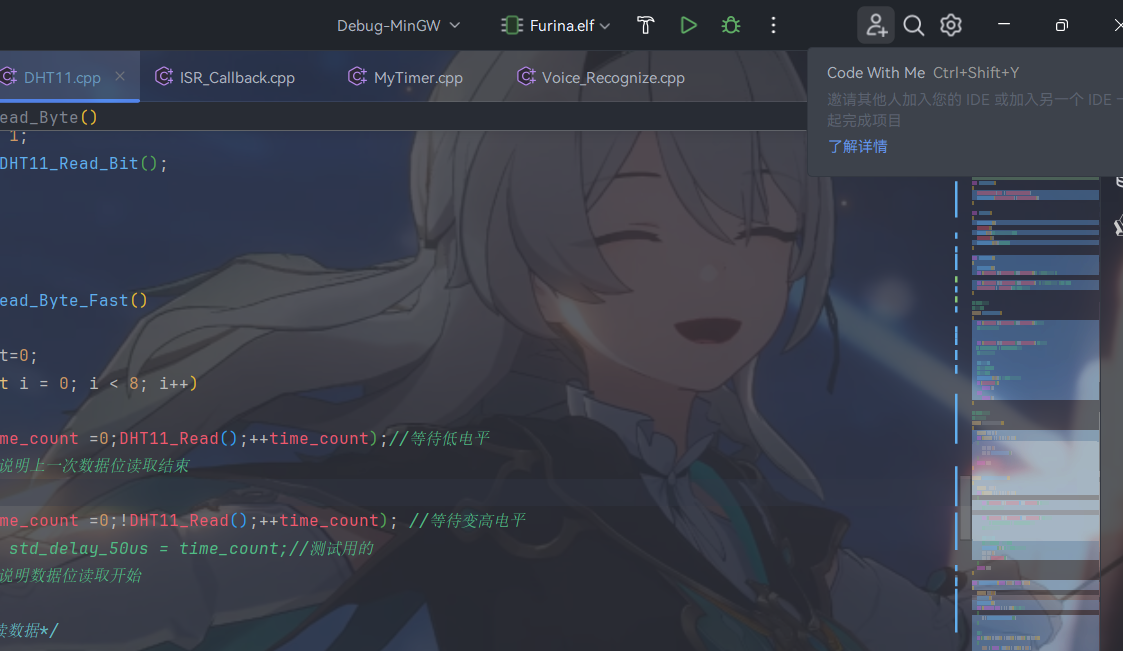Open Search Everywhere magnifier icon
Image resolution: width=1123 pixels, height=651 pixels.
point(913,26)
